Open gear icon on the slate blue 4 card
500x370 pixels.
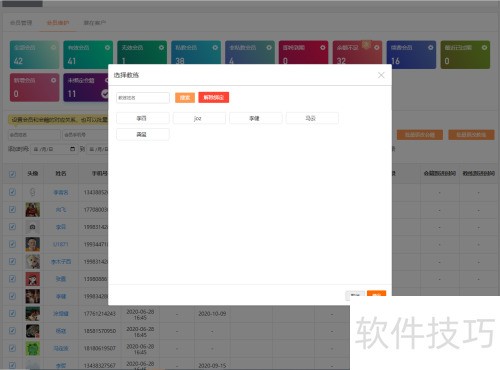point(269,48)
